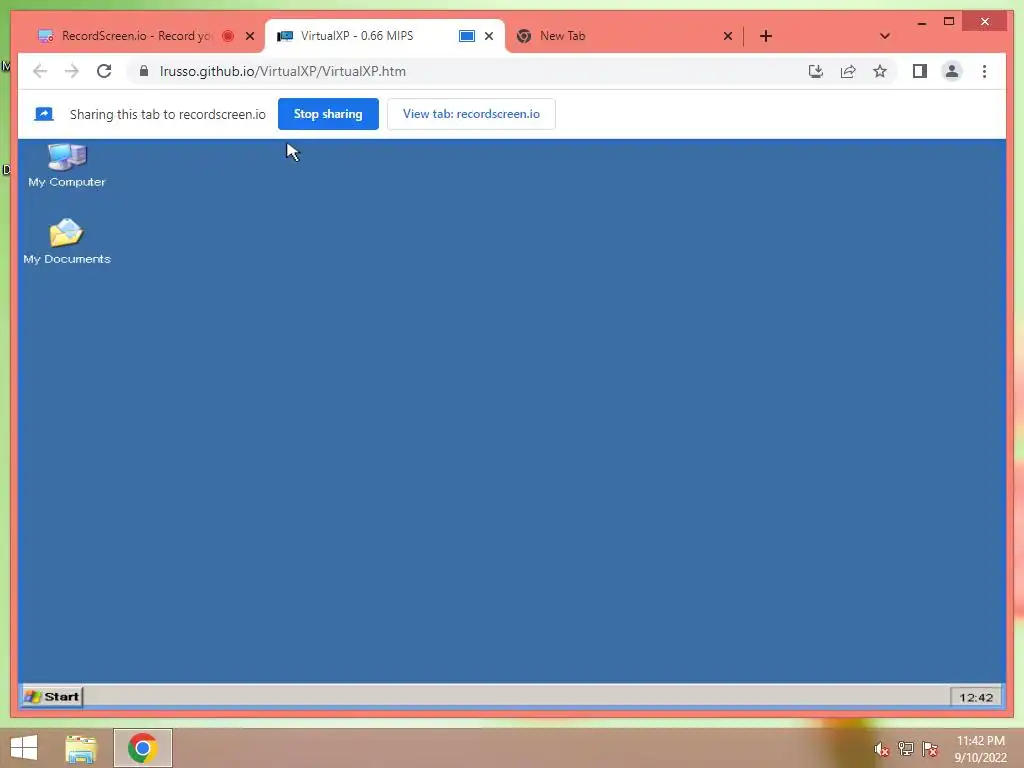Bookmark this page with star icon
The image size is (1024, 768).
coord(880,71)
